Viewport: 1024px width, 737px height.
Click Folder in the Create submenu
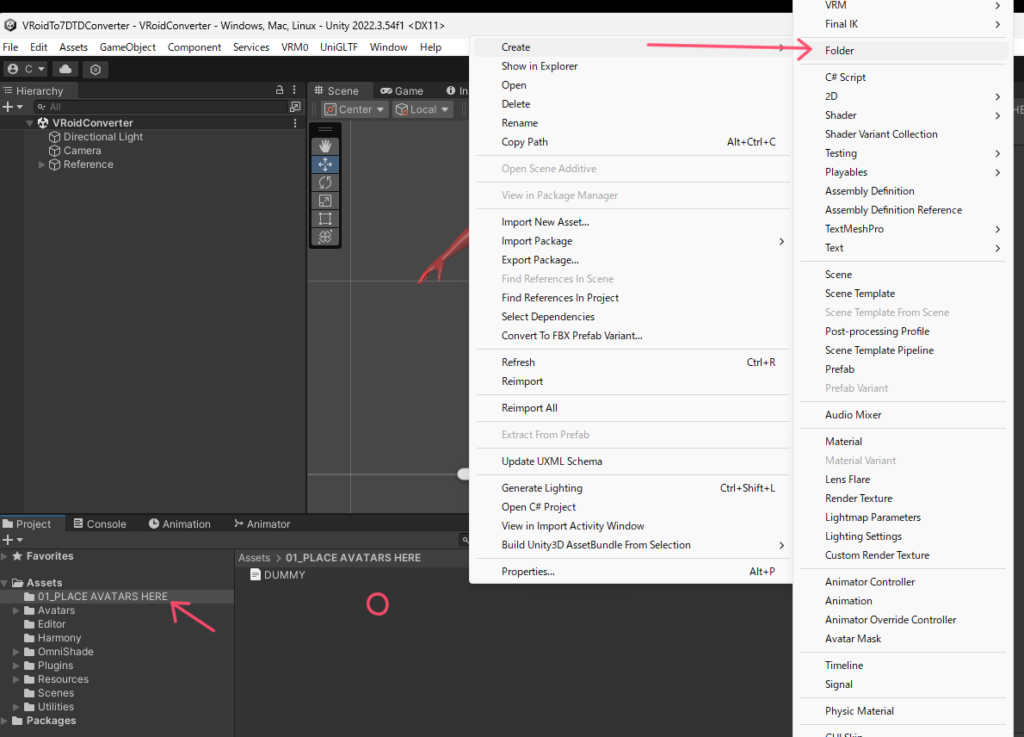pos(839,50)
